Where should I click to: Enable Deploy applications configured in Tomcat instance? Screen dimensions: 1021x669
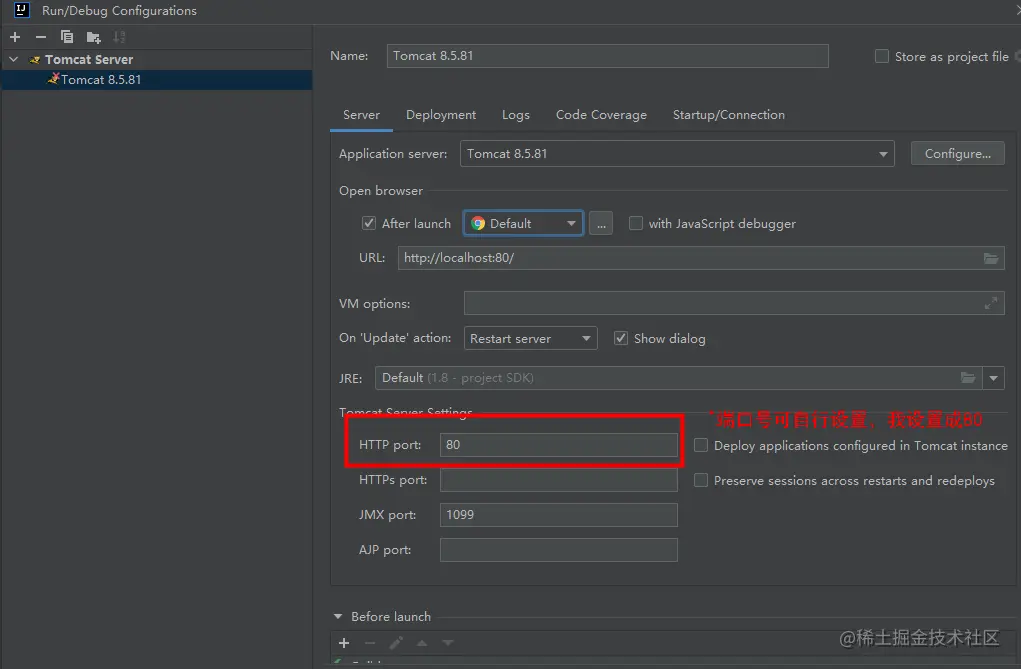701,445
